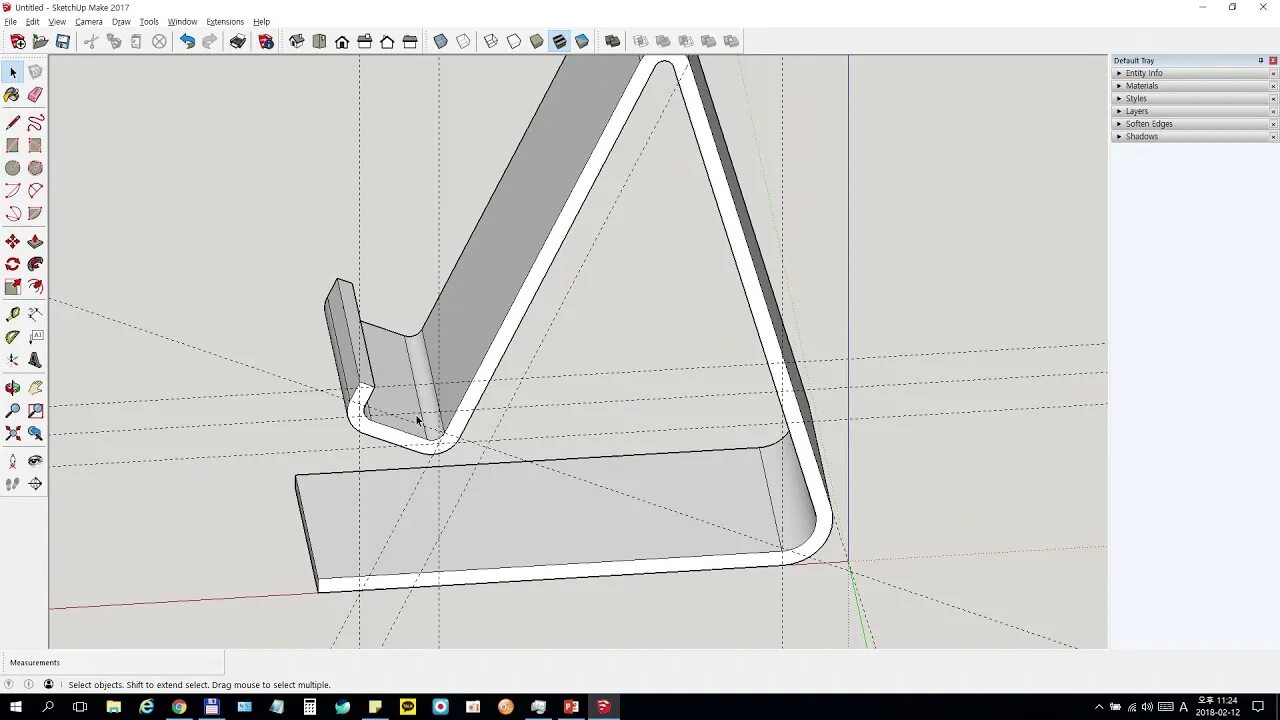Viewport: 1280px width, 720px height.
Task: Select the Eraser tool
Action: click(35, 95)
